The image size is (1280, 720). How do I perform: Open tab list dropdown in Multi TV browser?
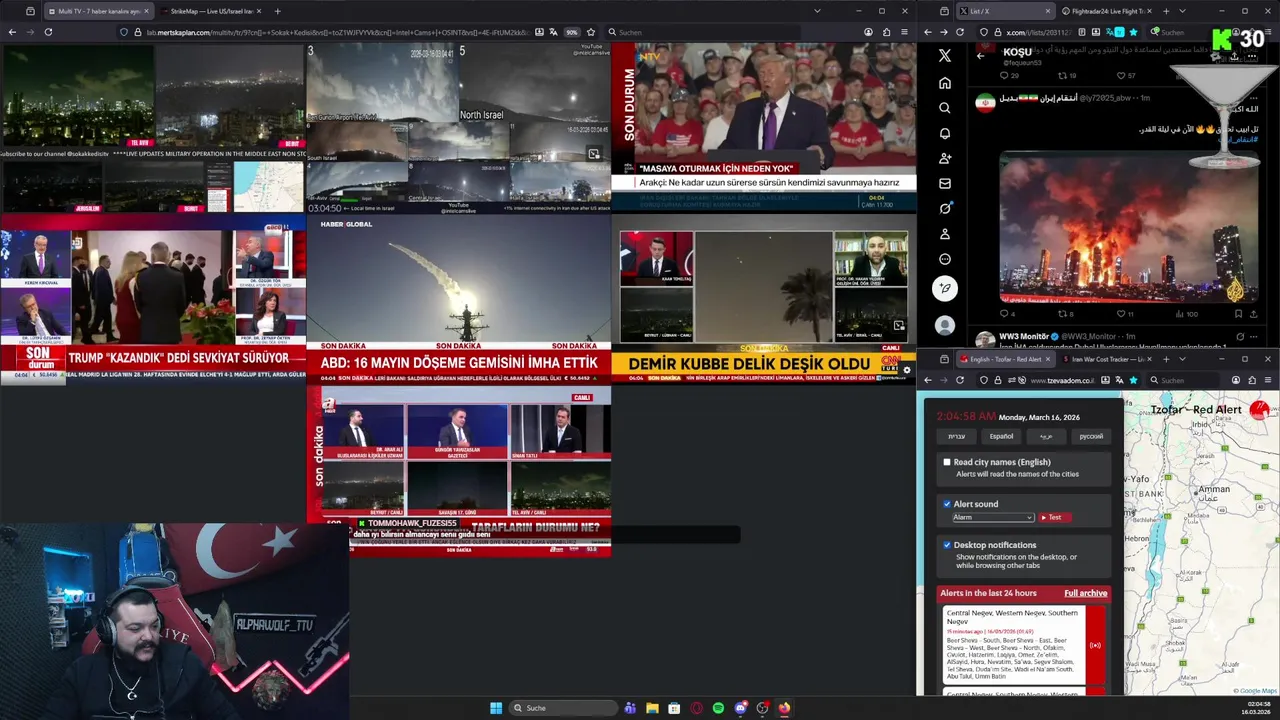pos(817,11)
